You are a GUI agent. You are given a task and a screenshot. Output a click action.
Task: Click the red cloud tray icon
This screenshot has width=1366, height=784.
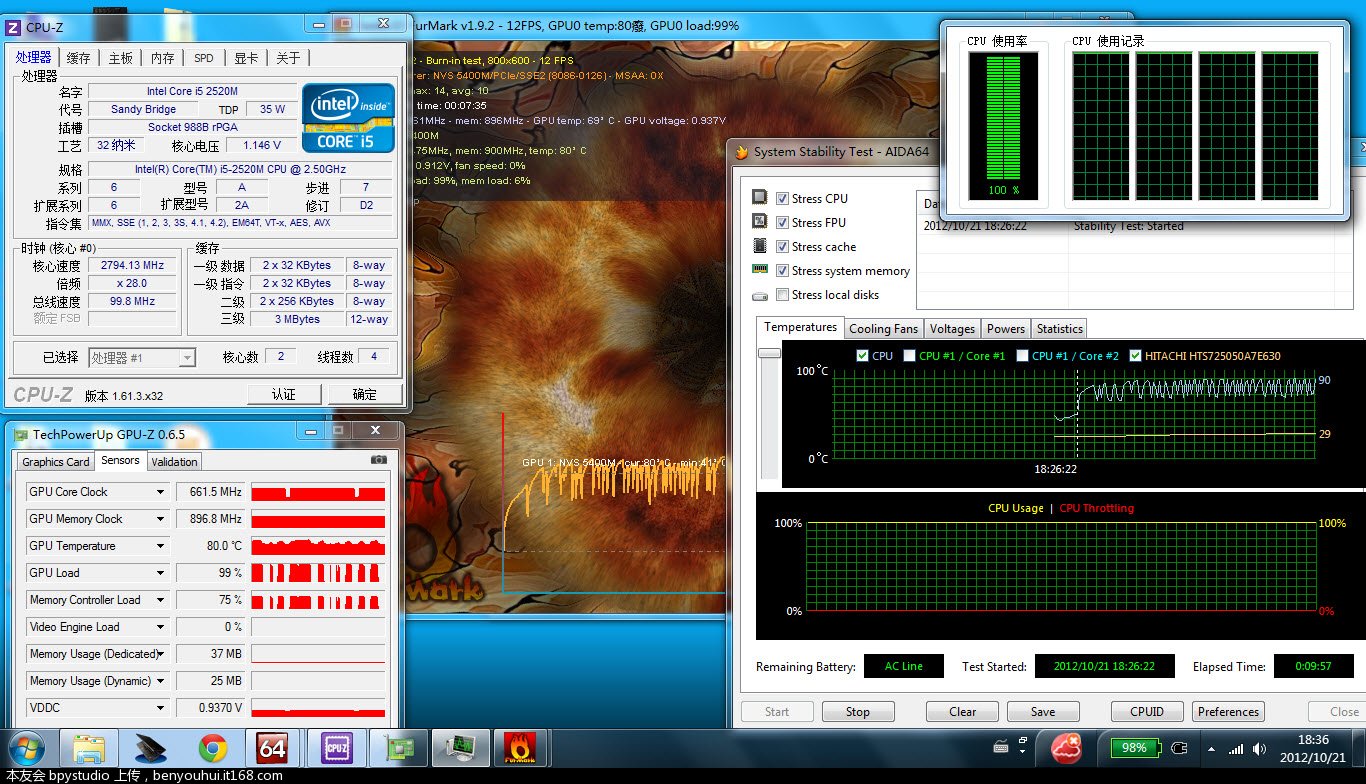[1067, 747]
